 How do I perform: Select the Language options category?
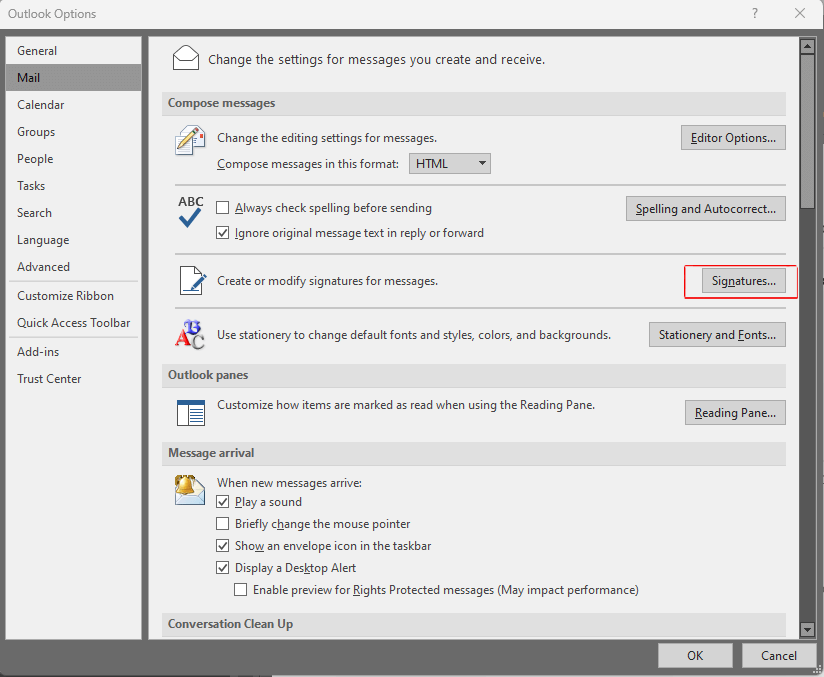click(x=74, y=240)
